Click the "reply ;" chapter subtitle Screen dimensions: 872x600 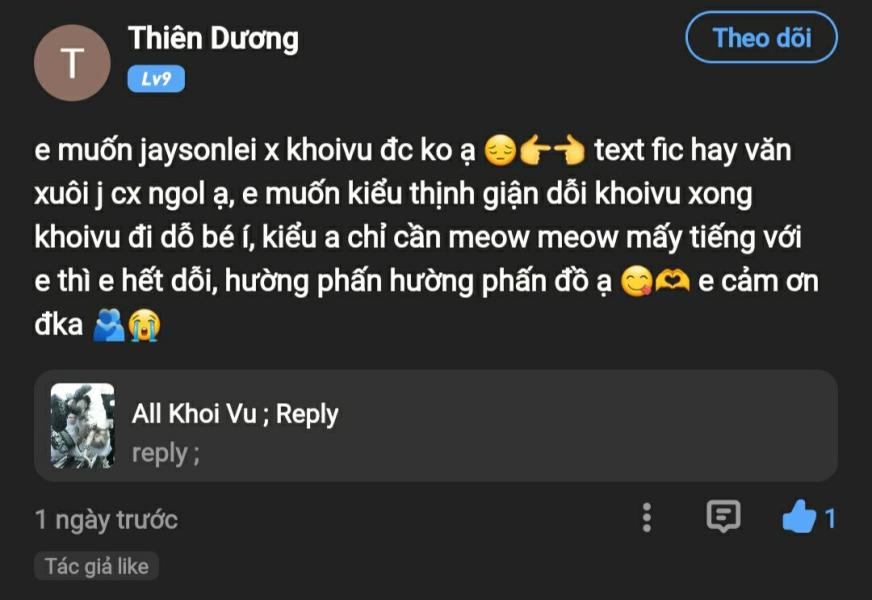click(x=166, y=453)
